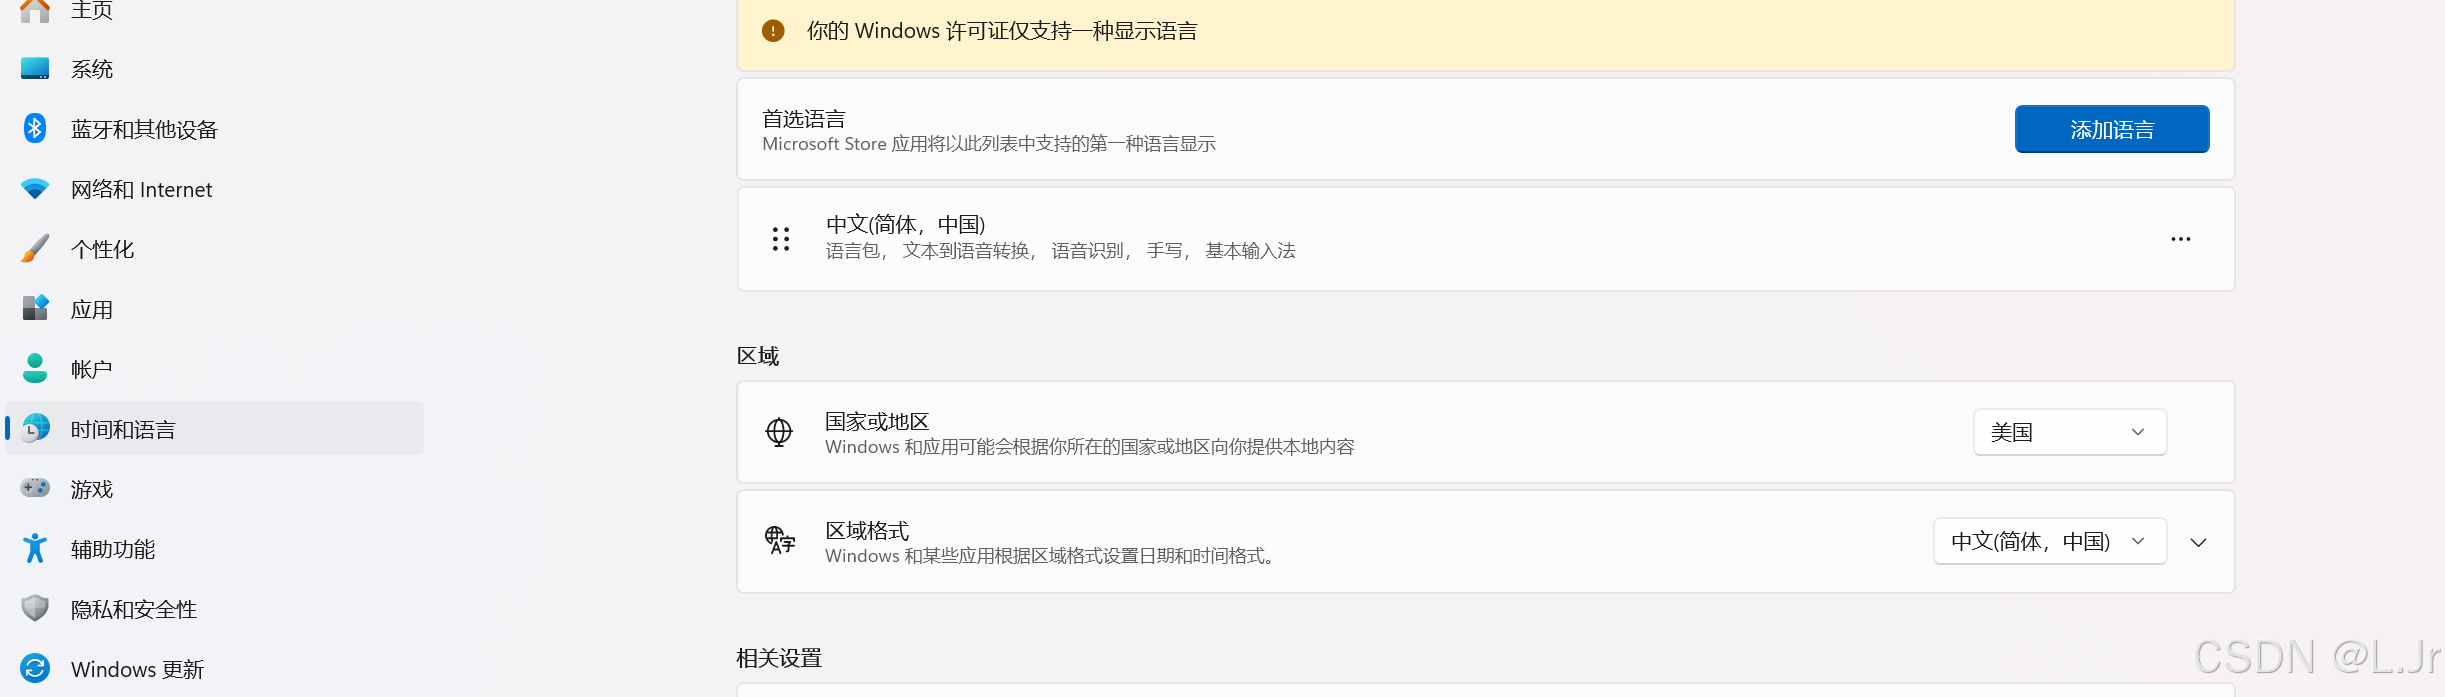Click the language features description line
The image size is (2445, 697).
click(1061, 251)
